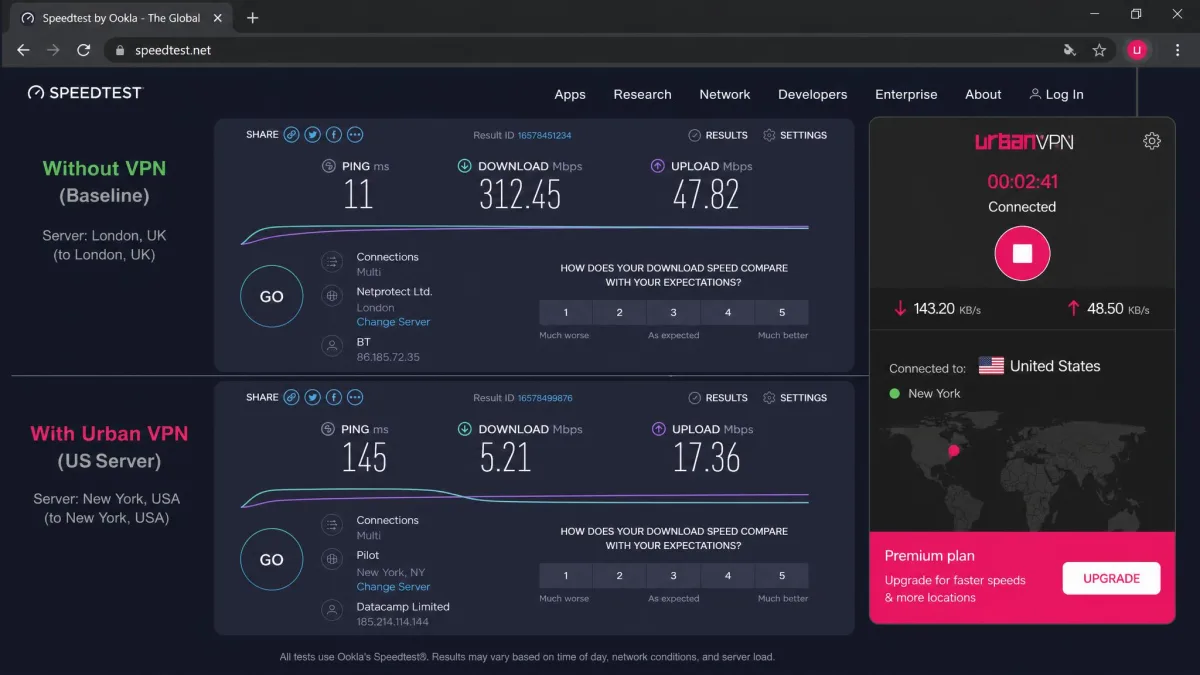
Task: Share baseline result on Twitter
Action: click(x=312, y=135)
